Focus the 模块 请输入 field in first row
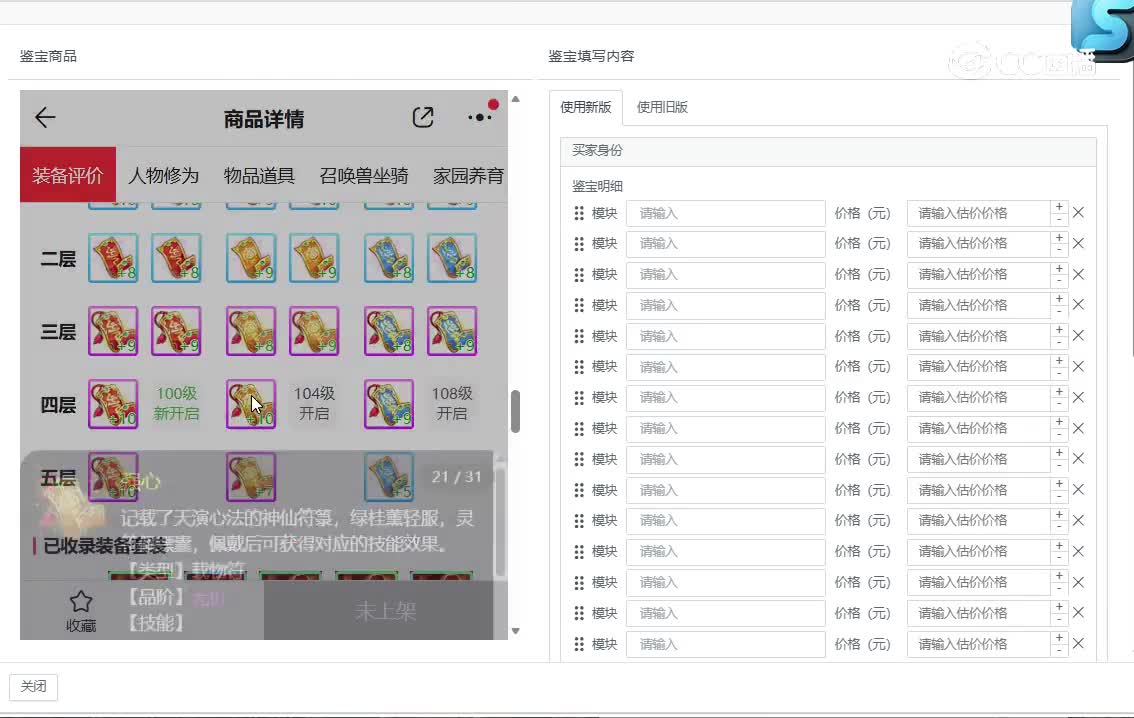1134x718 pixels. point(725,213)
